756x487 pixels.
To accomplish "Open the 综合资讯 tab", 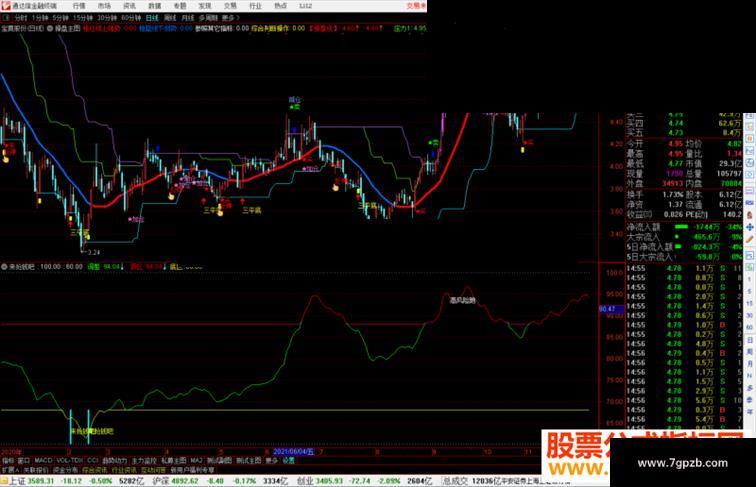I will point(94,470).
